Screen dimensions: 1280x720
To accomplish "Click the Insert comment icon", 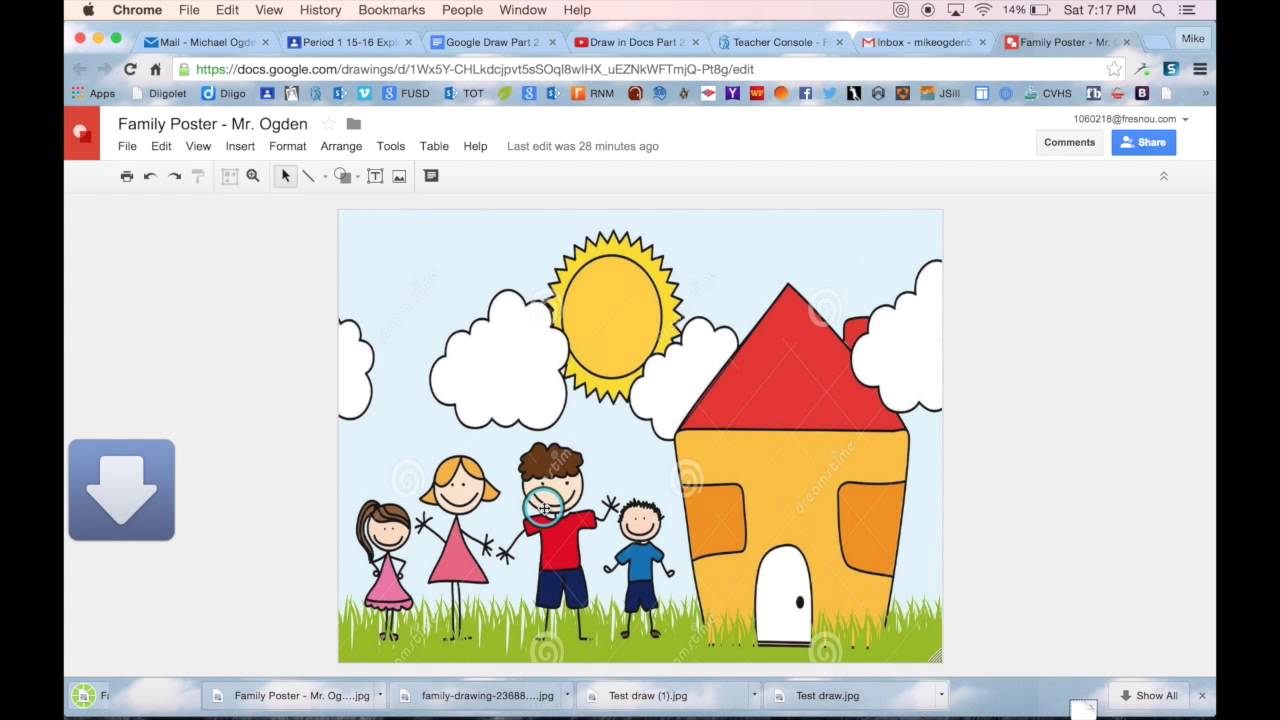I will click(x=431, y=176).
